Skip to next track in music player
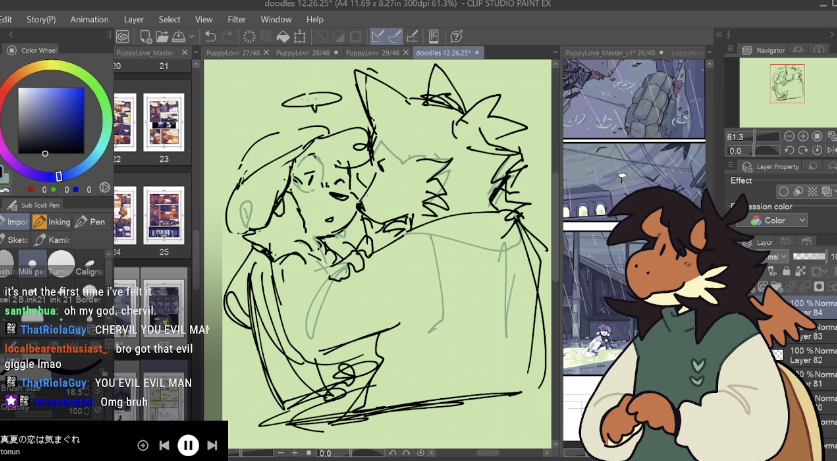The image size is (837, 461). pyautogui.click(x=212, y=445)
